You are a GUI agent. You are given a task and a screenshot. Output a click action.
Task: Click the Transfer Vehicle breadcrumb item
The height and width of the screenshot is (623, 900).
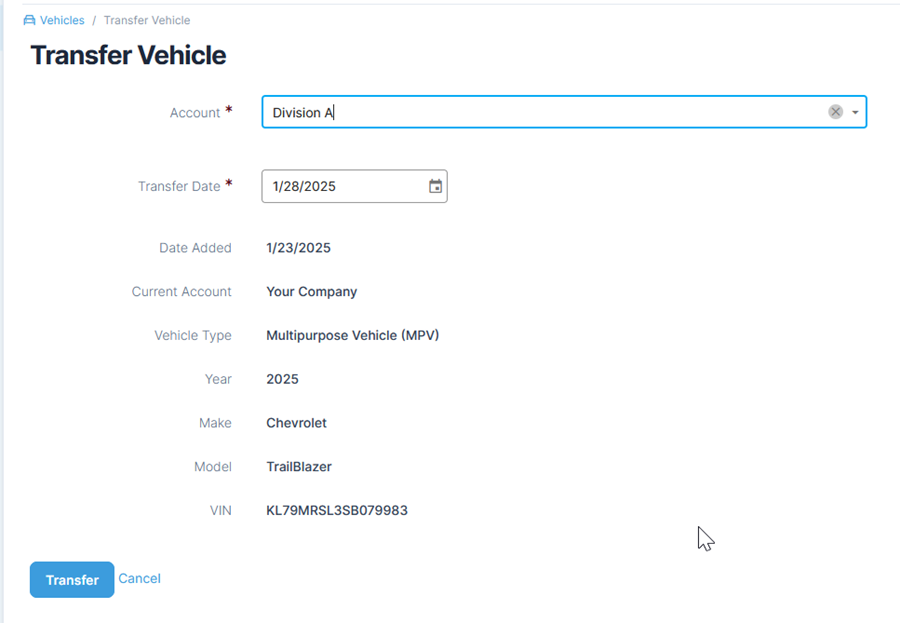147,20
